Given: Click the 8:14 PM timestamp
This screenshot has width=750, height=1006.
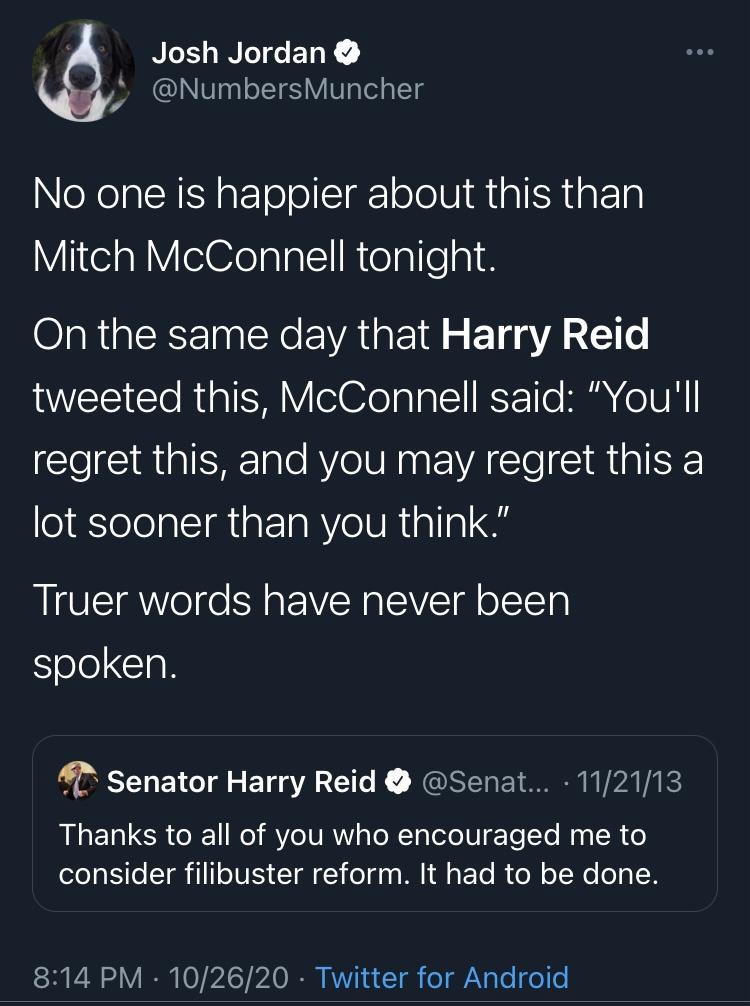Looking at the screenshot, I should [88, 978].
